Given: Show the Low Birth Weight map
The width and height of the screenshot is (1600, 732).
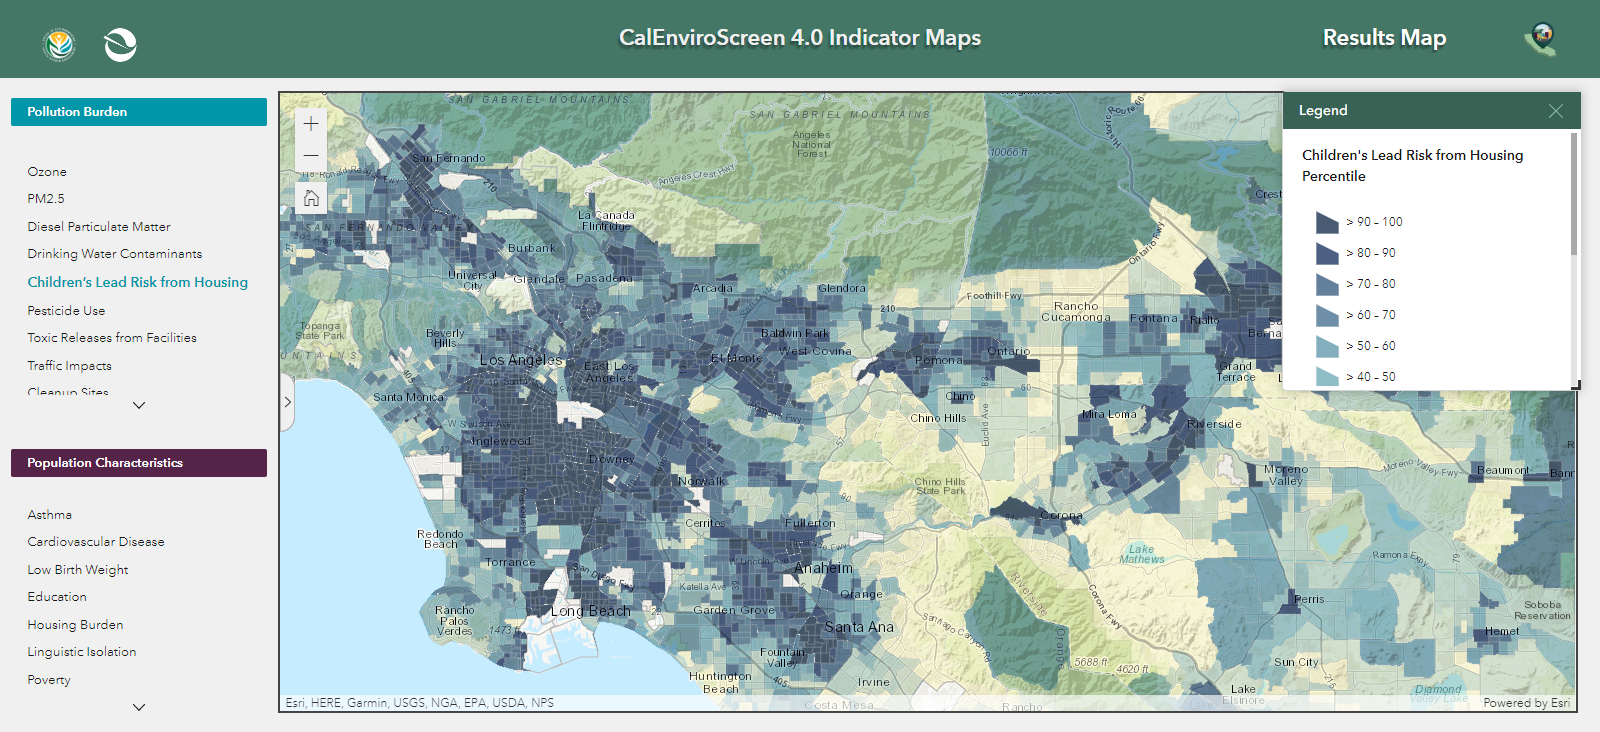Looking at the screenshot, I should [x=78, y=570].
